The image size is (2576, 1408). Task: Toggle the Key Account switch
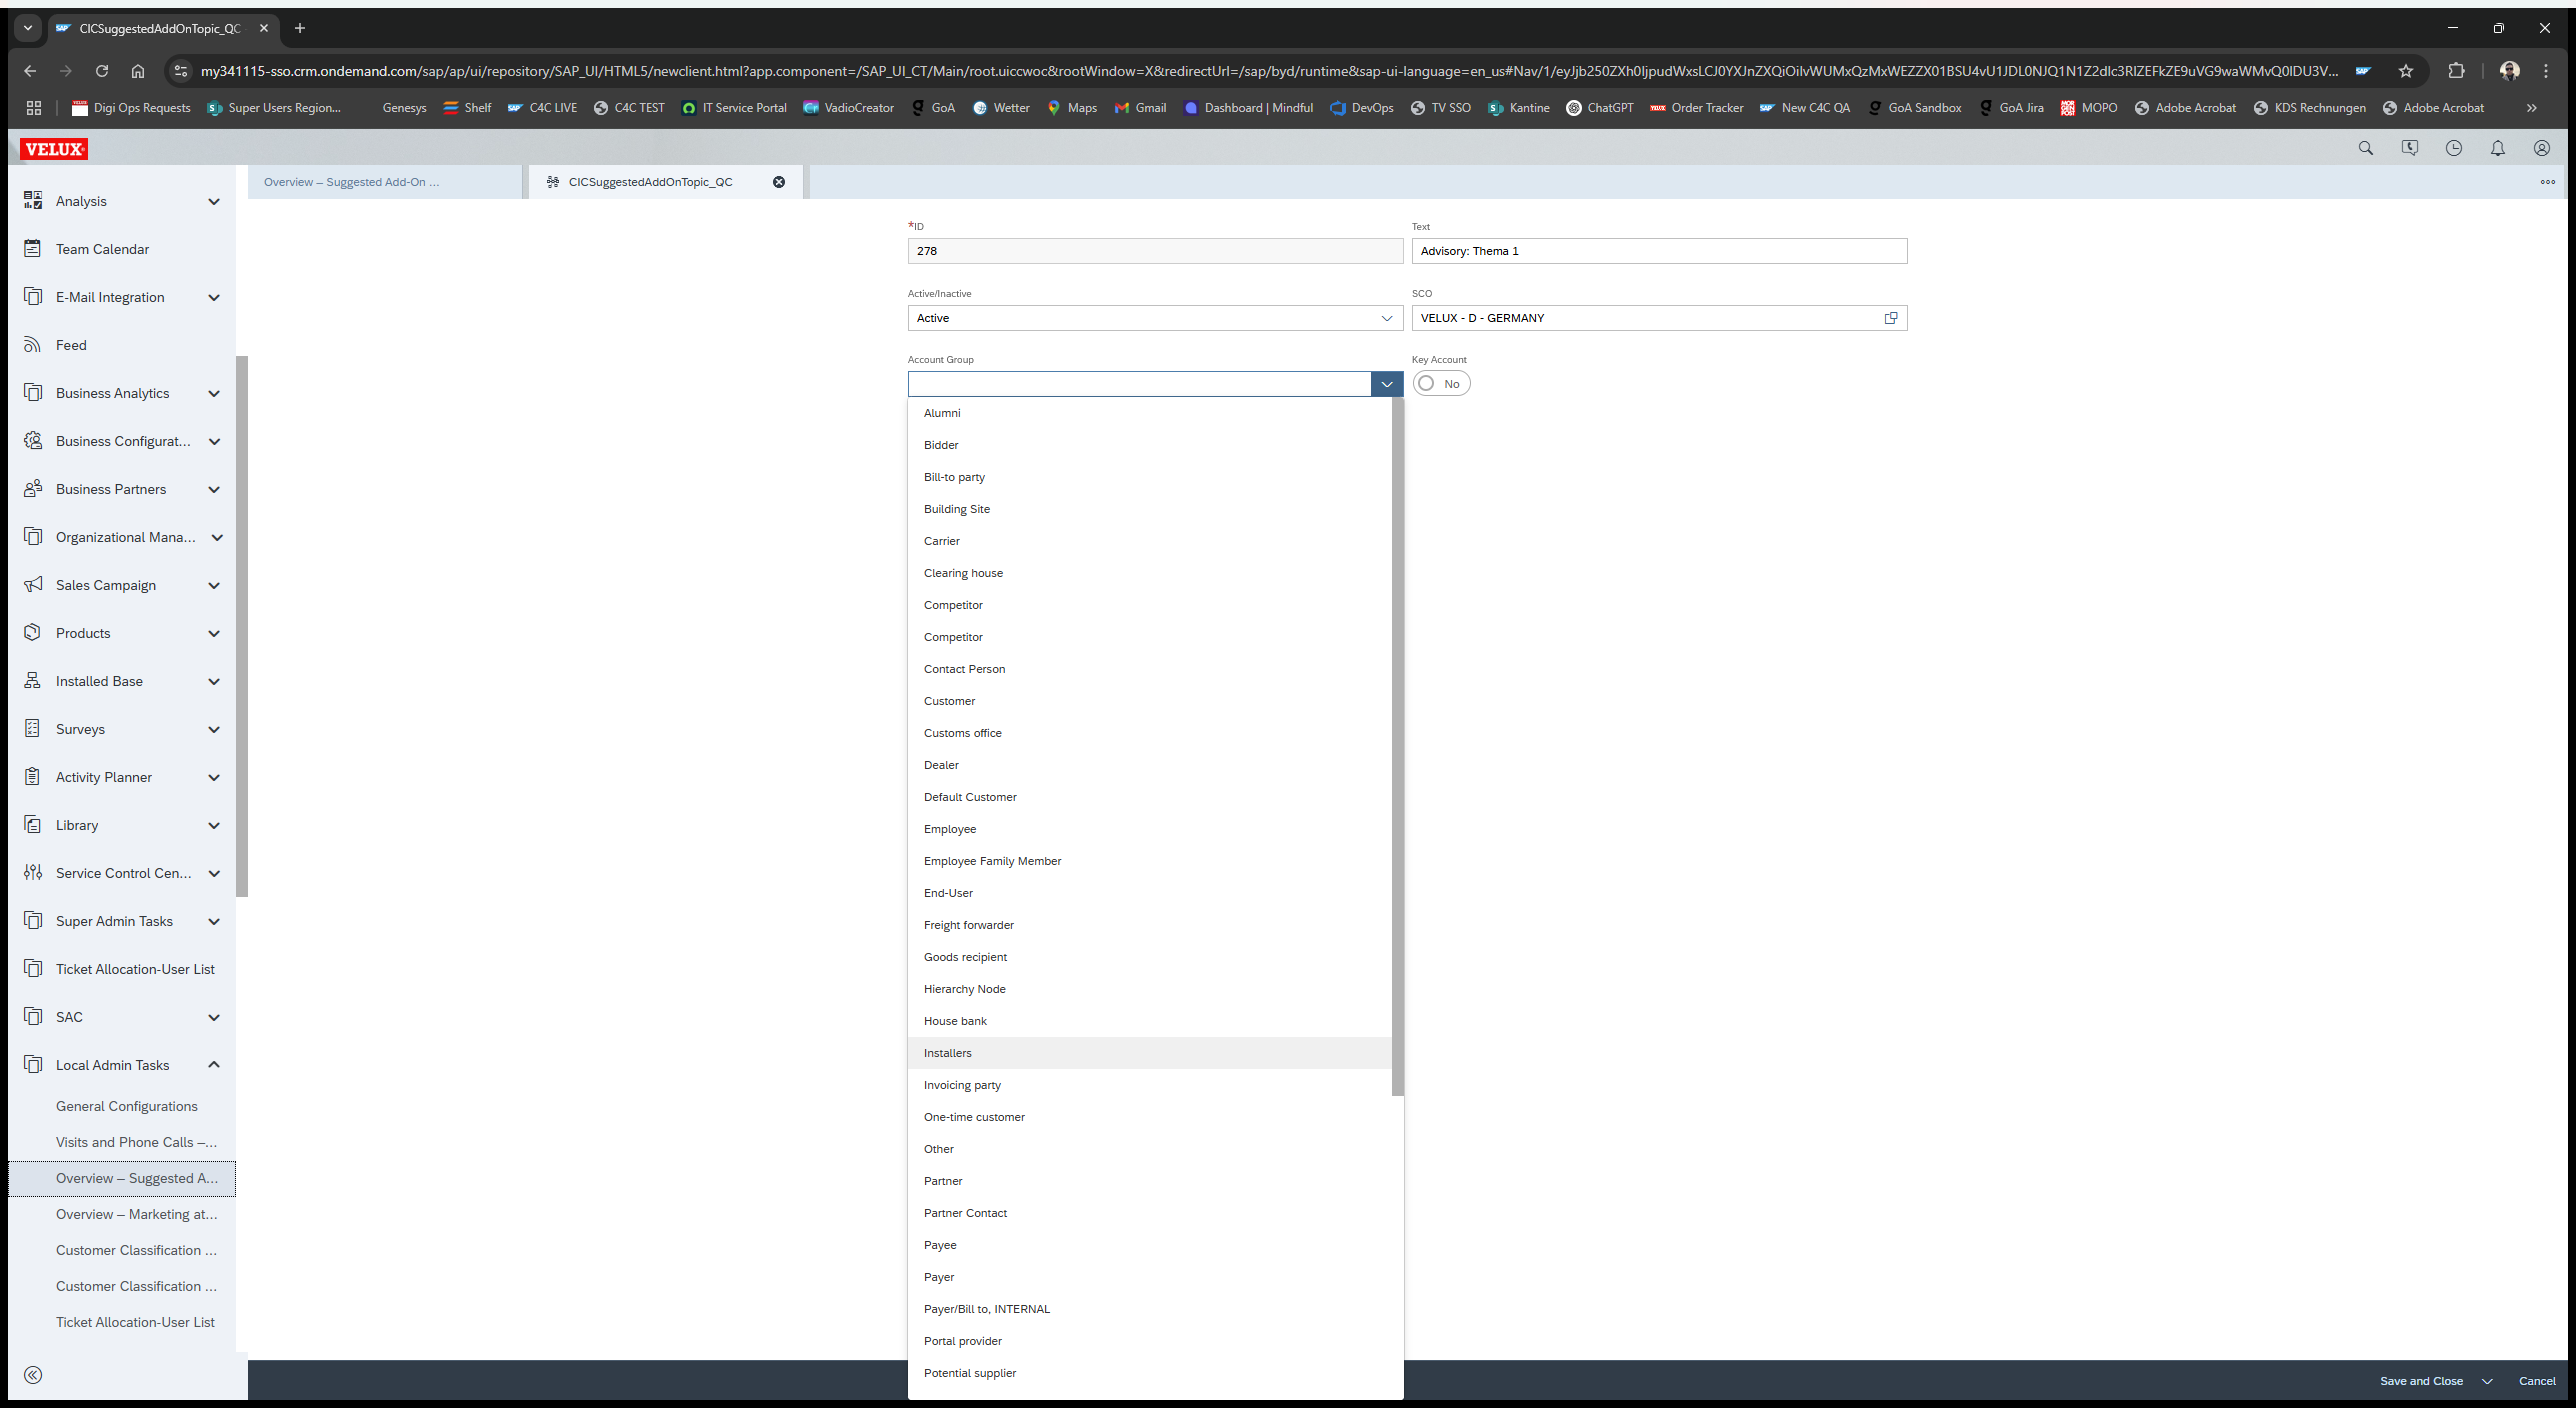point(1441,384)
